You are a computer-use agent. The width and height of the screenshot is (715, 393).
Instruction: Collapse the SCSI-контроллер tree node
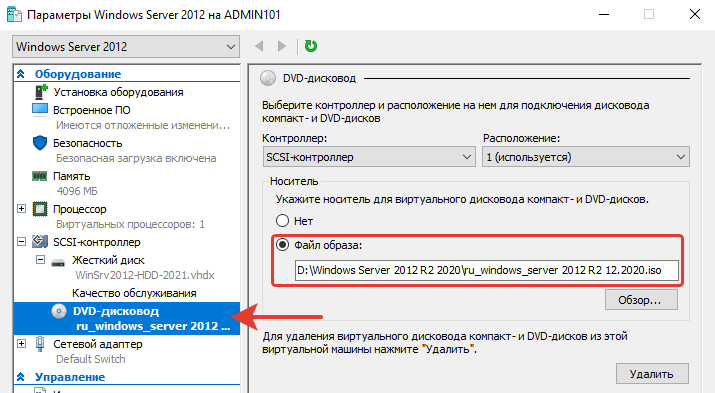point(21,242)
